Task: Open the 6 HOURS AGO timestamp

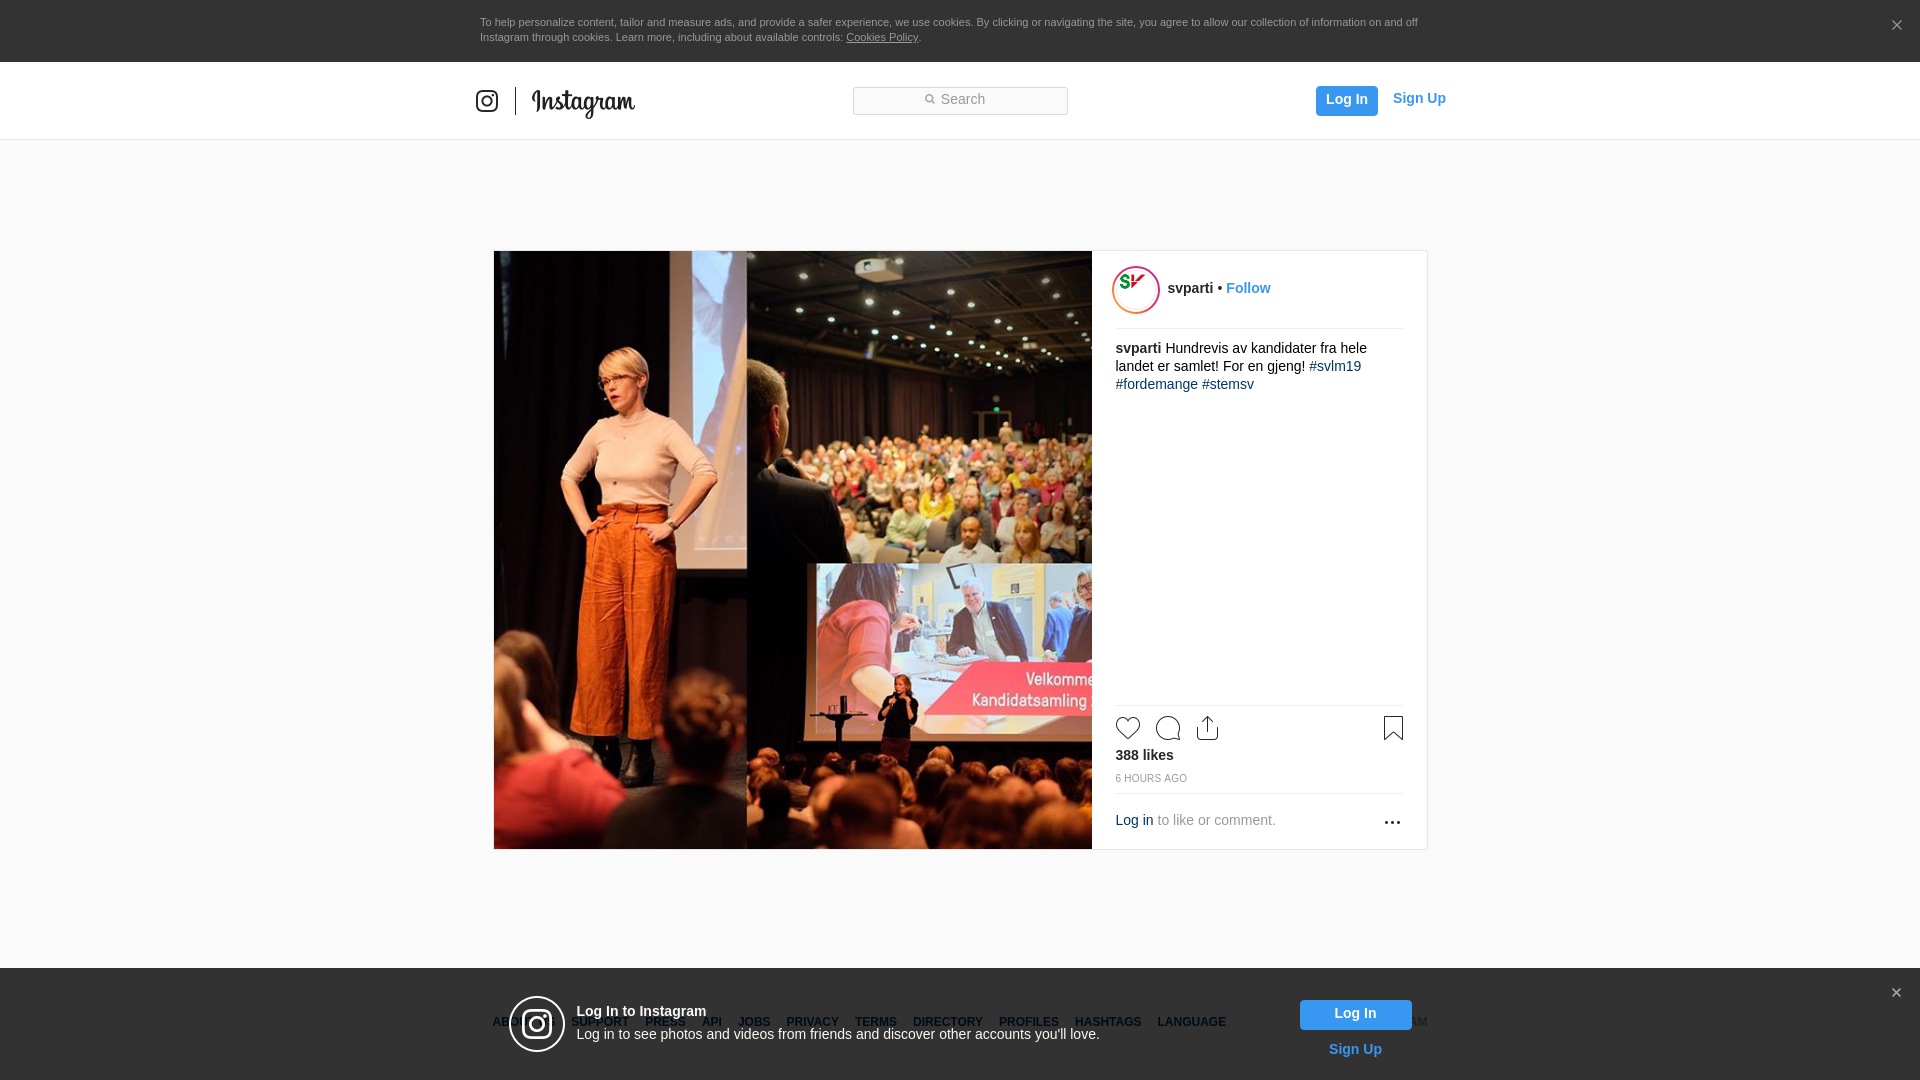Action: click(x=1151, y=778)
